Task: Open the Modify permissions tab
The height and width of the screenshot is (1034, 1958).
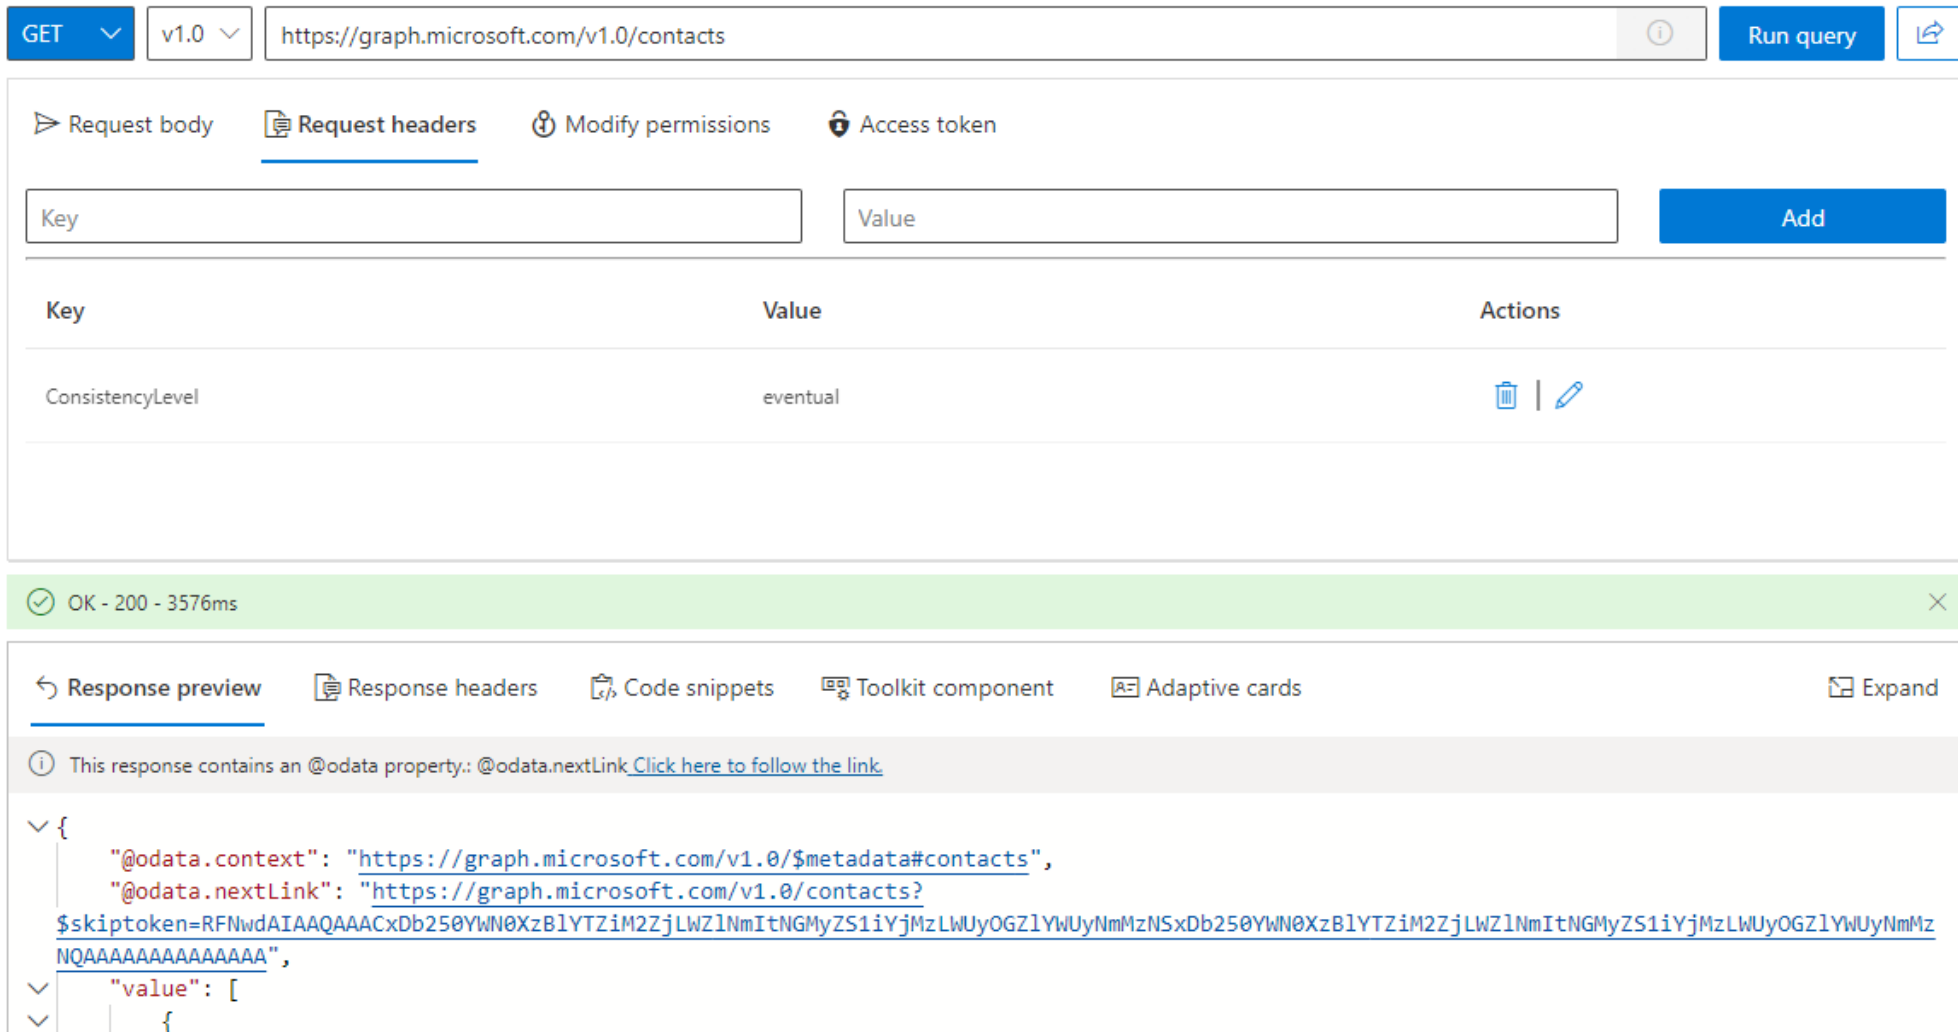Action: point(650,124)
